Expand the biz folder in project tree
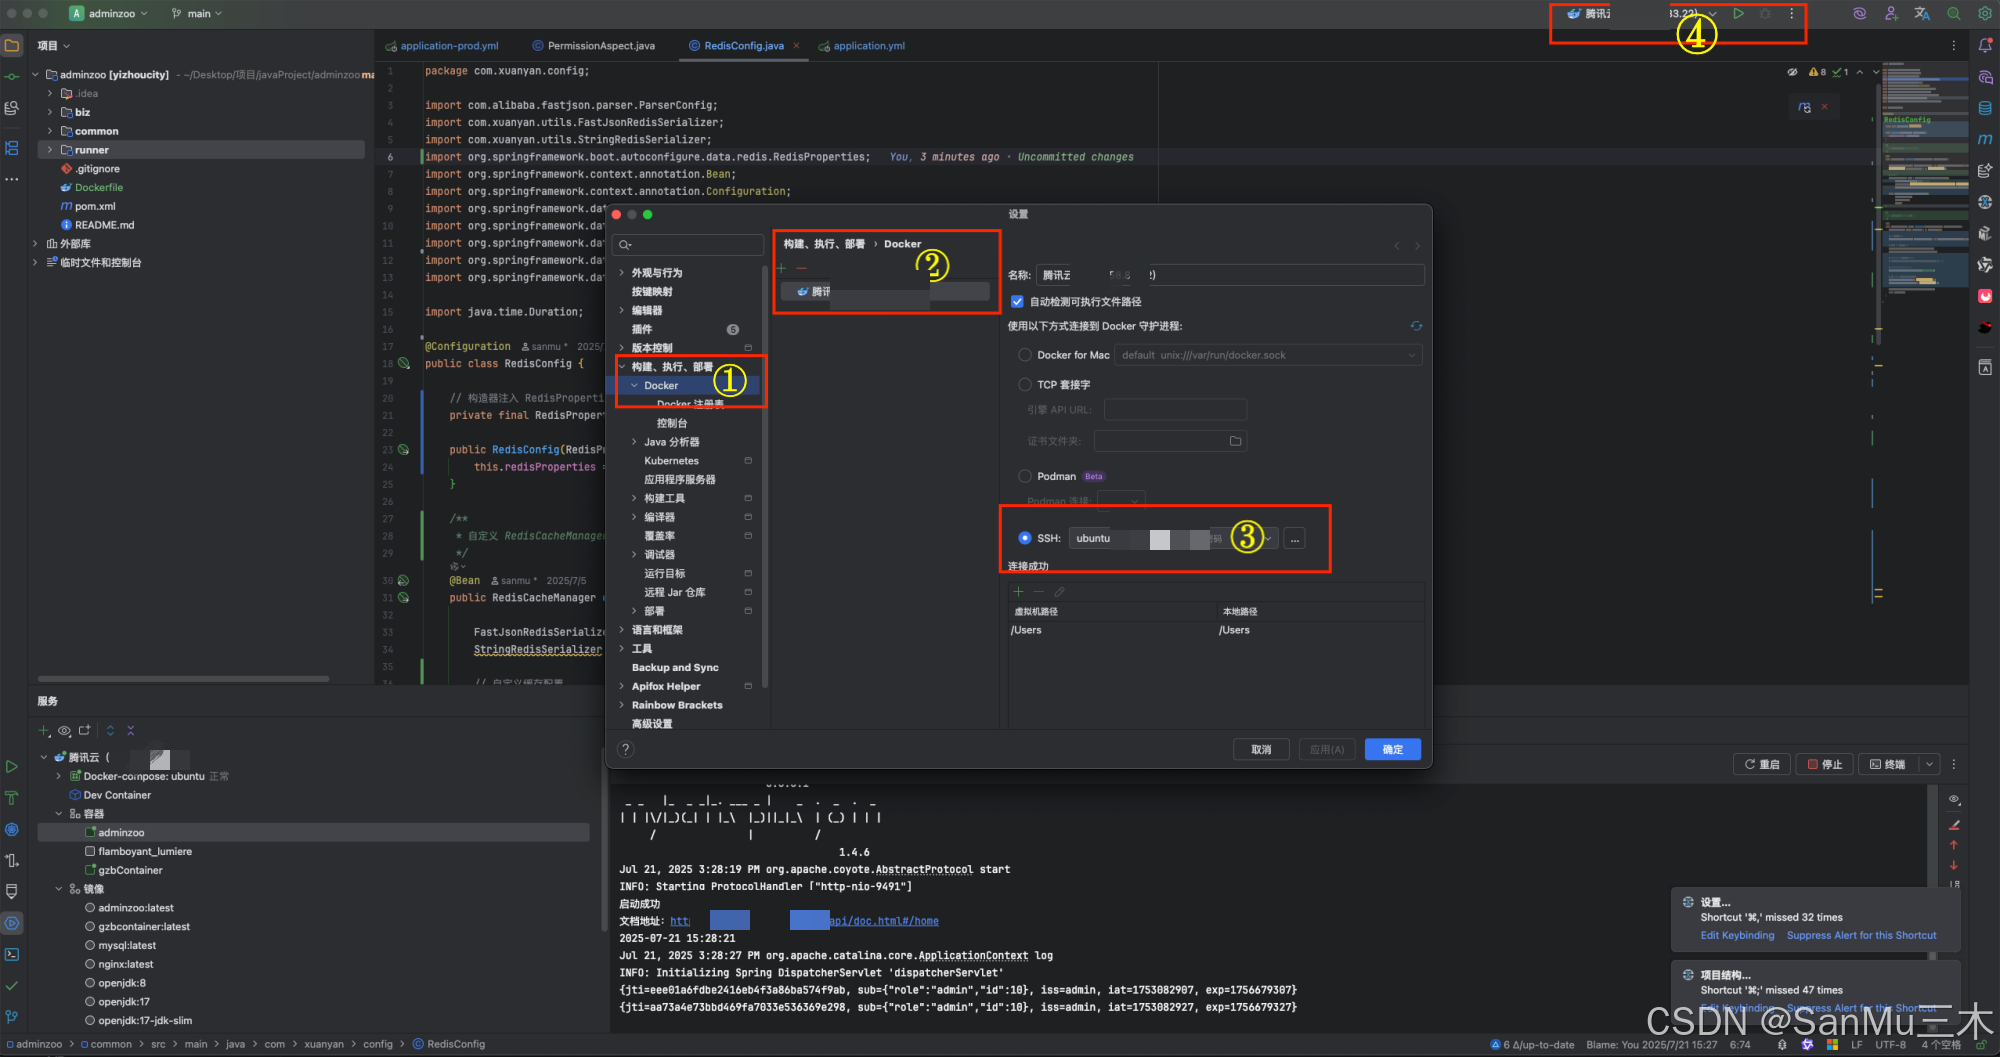2000x1057 pixels. pyautogui.click(x=50, y=112)
